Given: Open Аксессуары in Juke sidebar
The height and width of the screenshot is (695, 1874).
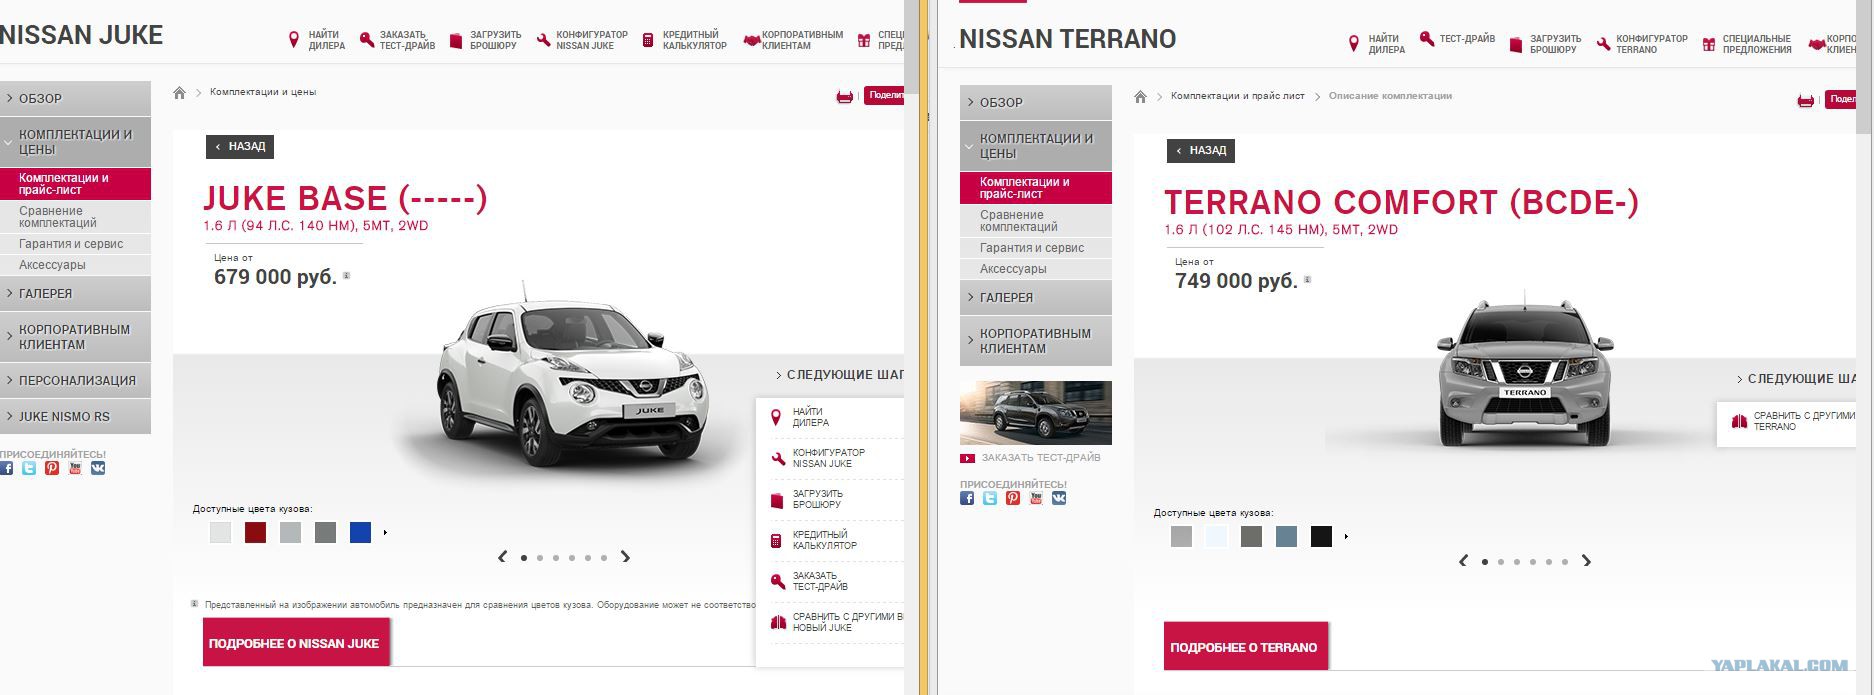Looking at the screenshot, I should click(75, 265).
